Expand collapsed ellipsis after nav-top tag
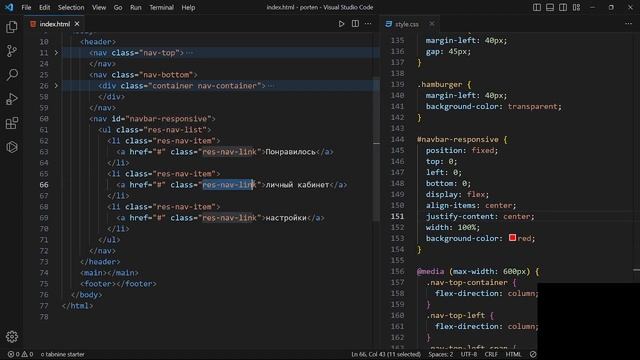This screenshot has height=360, width=640. pos(189,53)
